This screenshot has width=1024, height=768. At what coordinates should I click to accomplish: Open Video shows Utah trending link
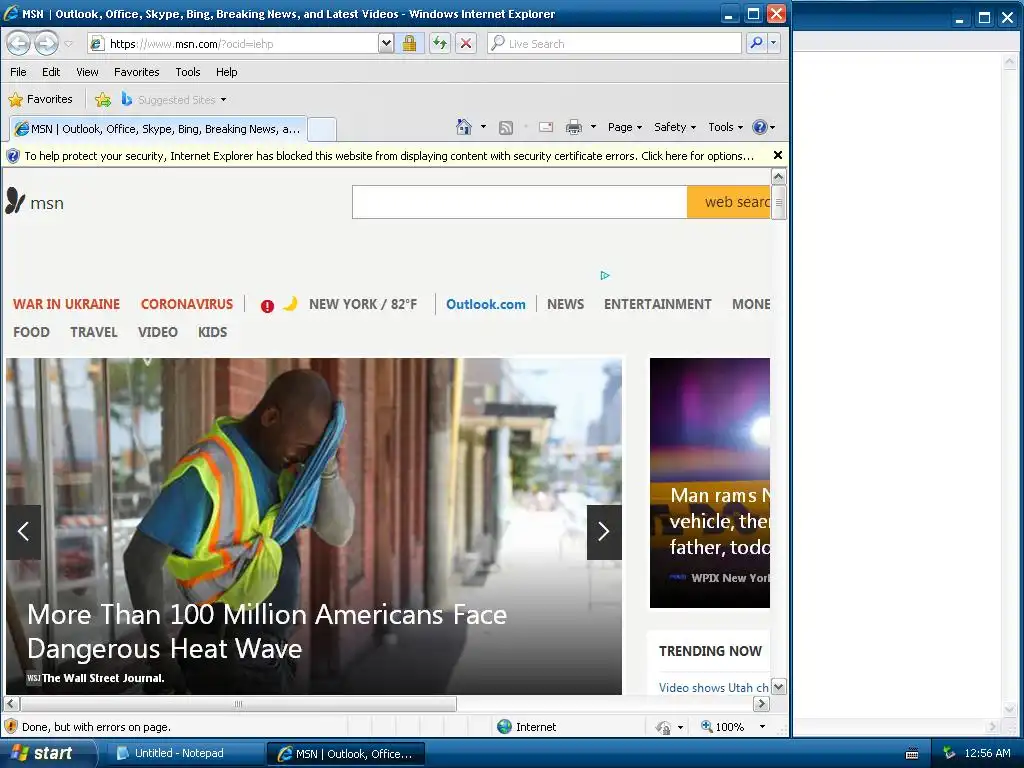click(x=714, y=688)
